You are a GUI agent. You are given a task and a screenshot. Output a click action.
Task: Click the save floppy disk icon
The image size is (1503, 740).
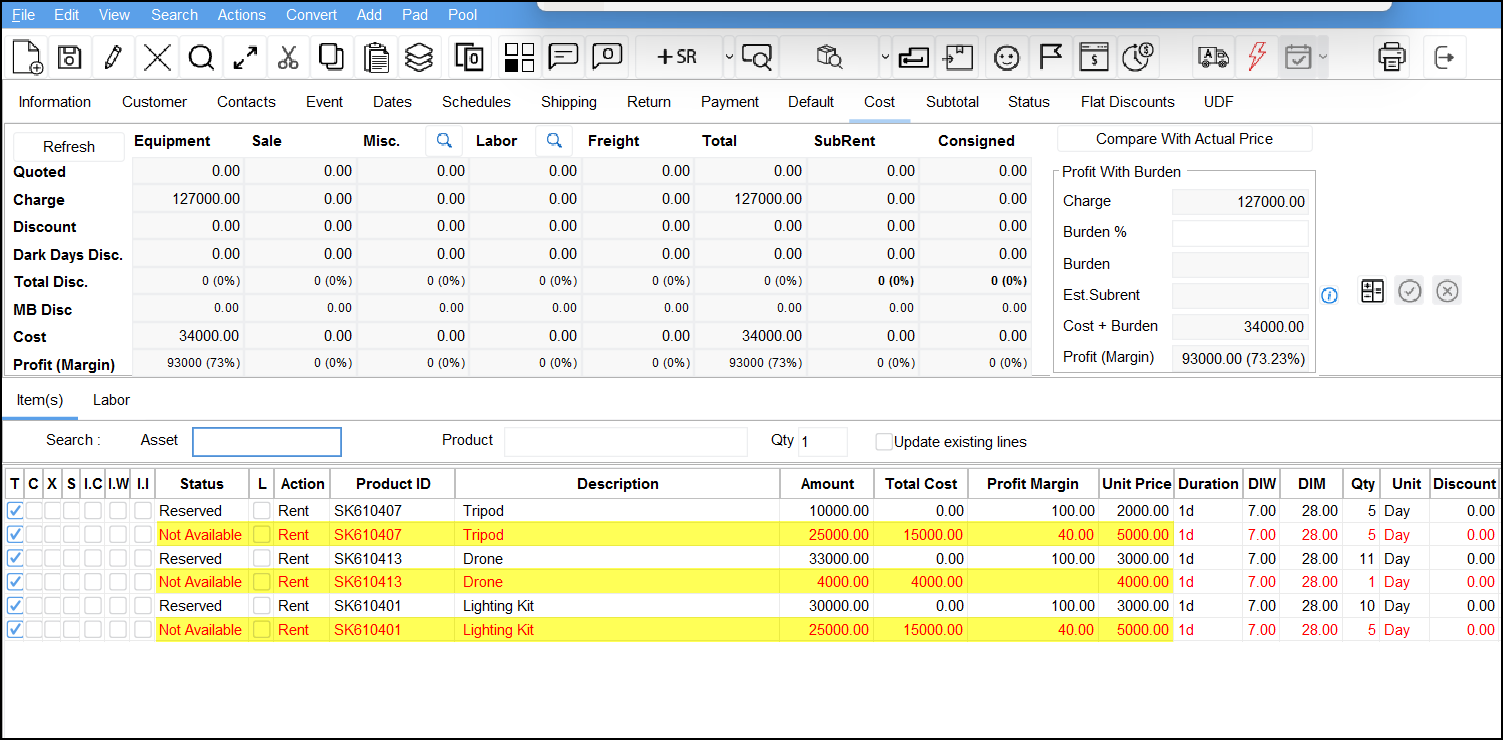tap(69, 57)
